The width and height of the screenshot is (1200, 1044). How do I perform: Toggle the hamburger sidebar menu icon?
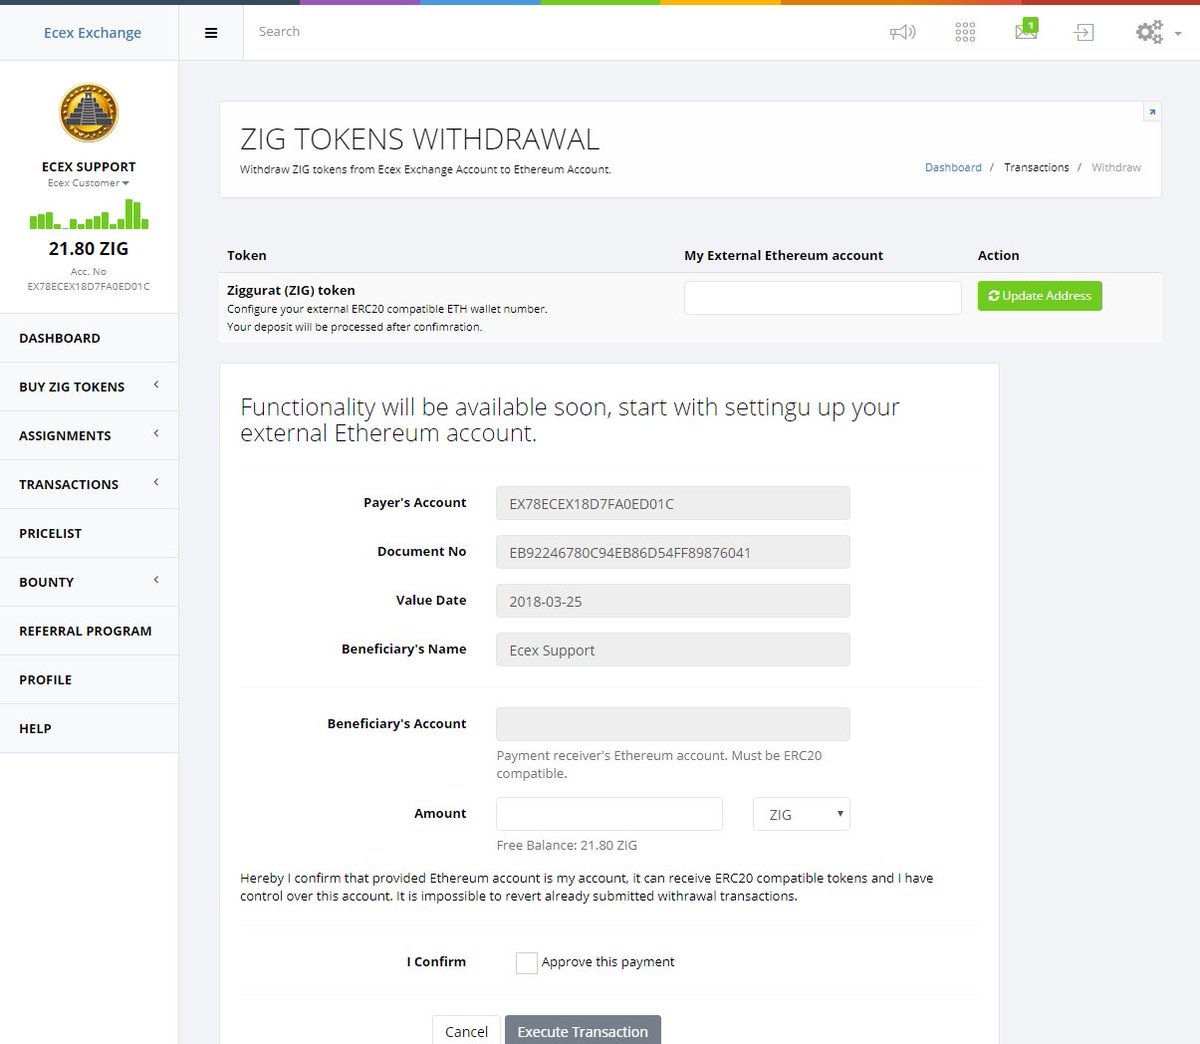(211, 33)
